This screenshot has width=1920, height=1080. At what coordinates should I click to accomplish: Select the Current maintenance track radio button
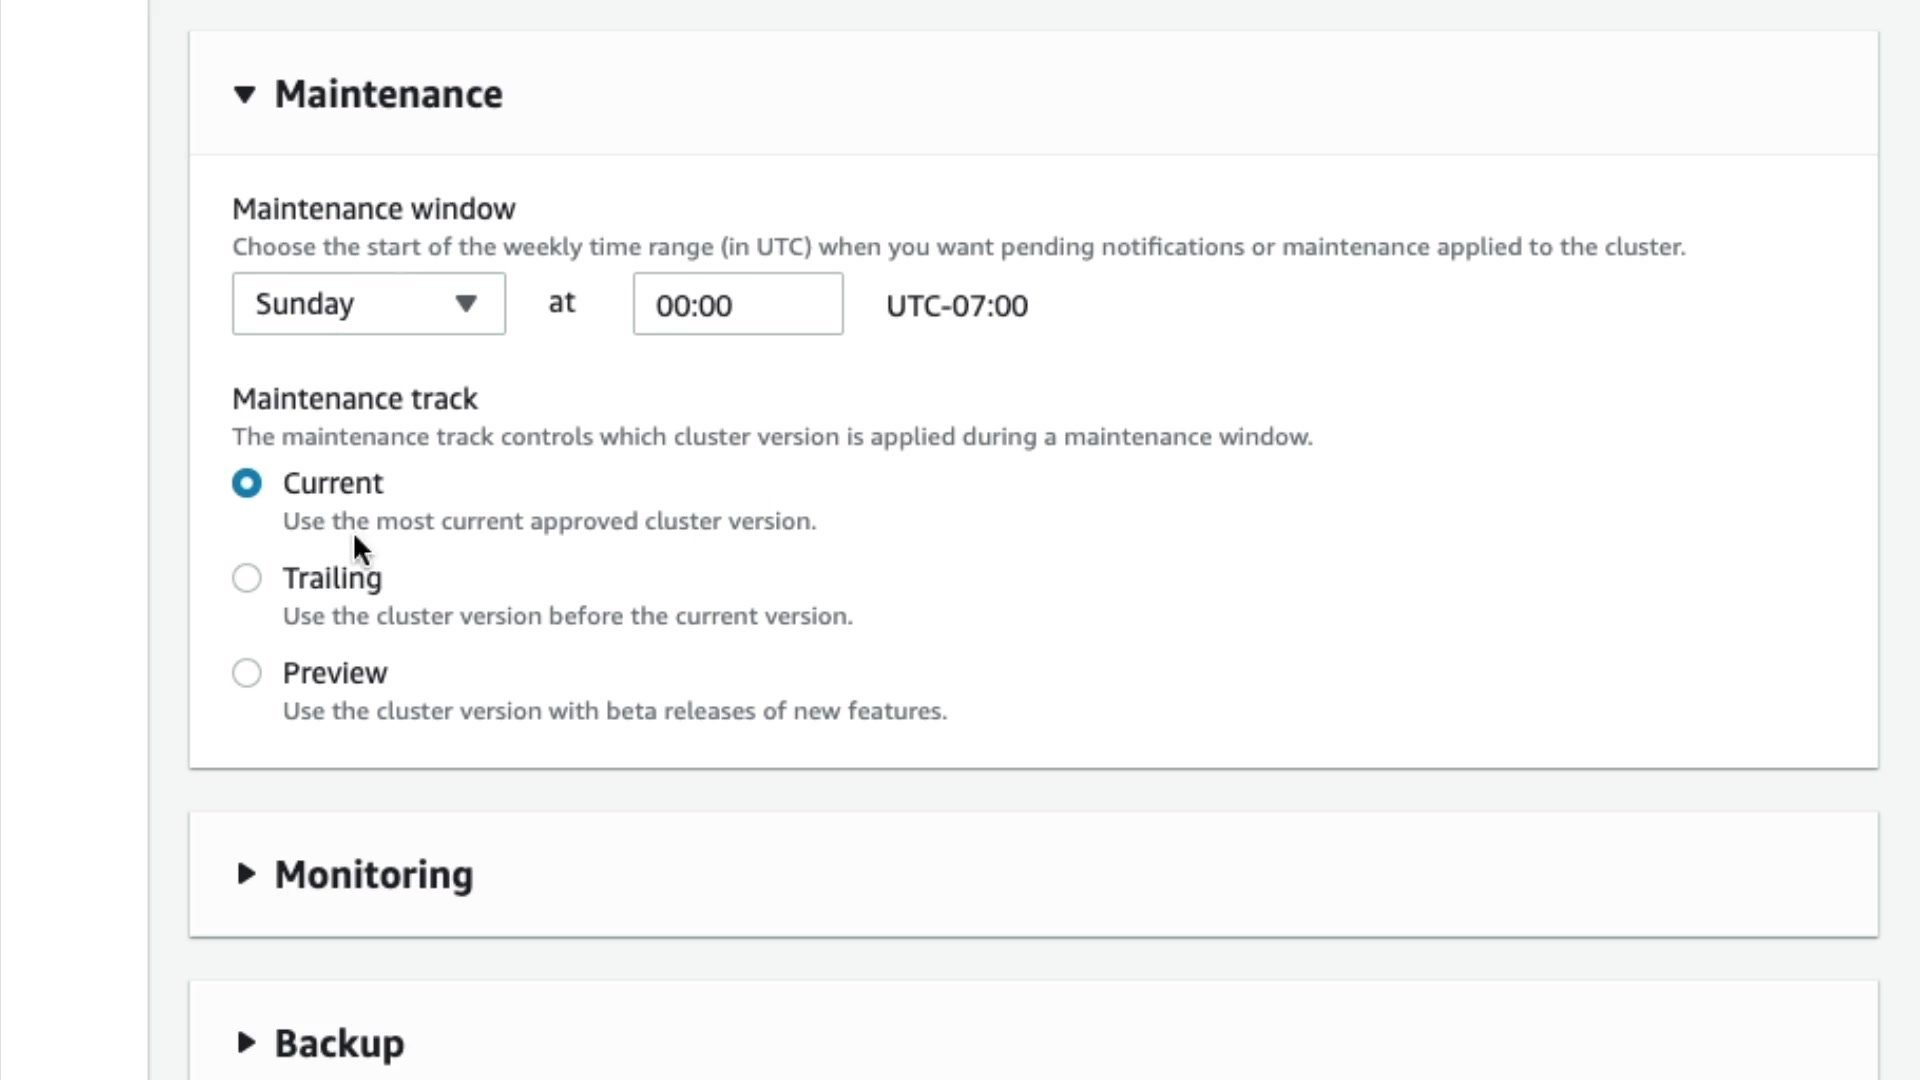[x=247, y=484]
